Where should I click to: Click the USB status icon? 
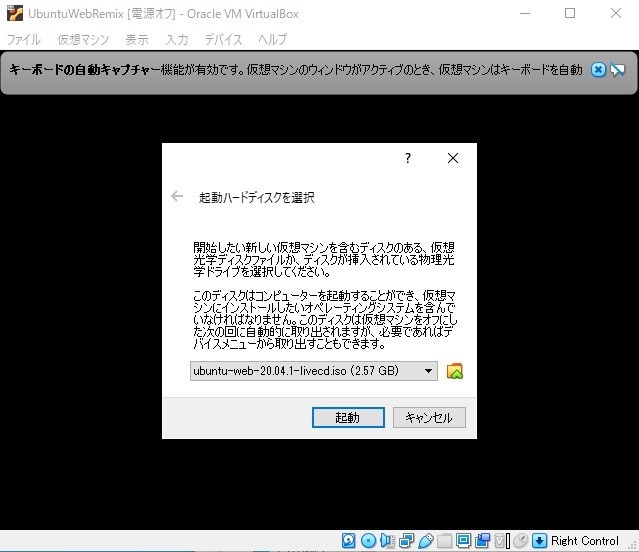425,541
